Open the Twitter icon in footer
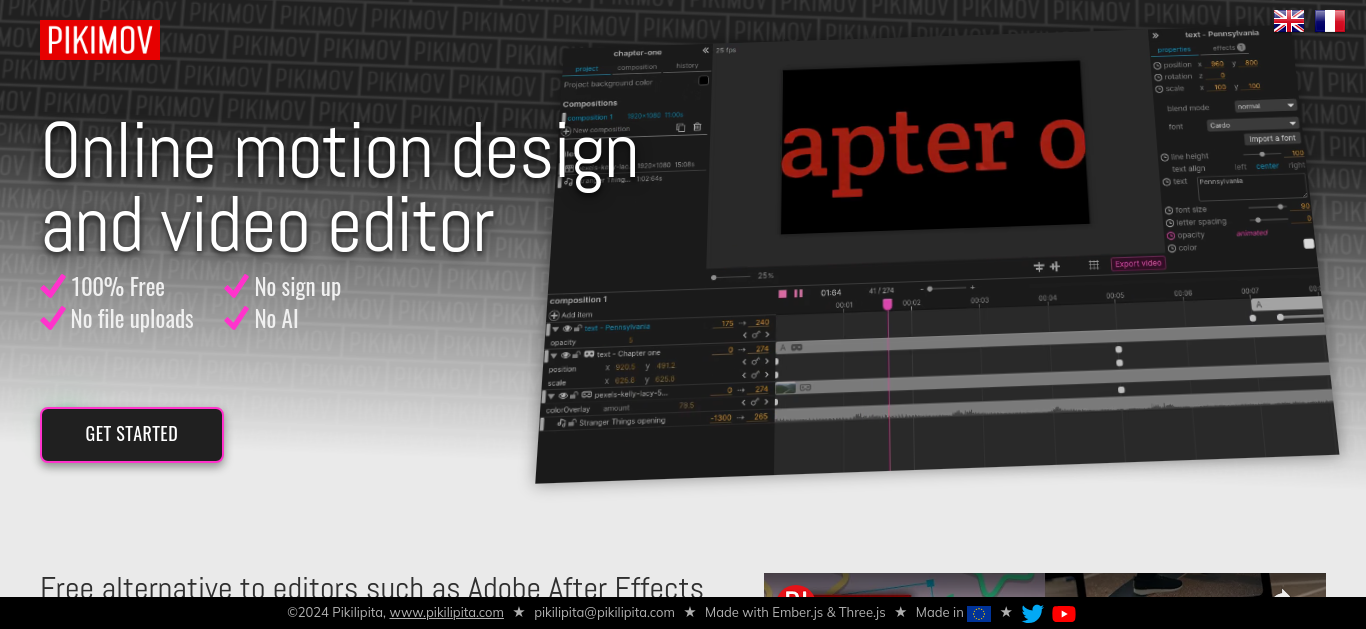Screen dimensions: 1366x629 click(x=1033, y=613)
